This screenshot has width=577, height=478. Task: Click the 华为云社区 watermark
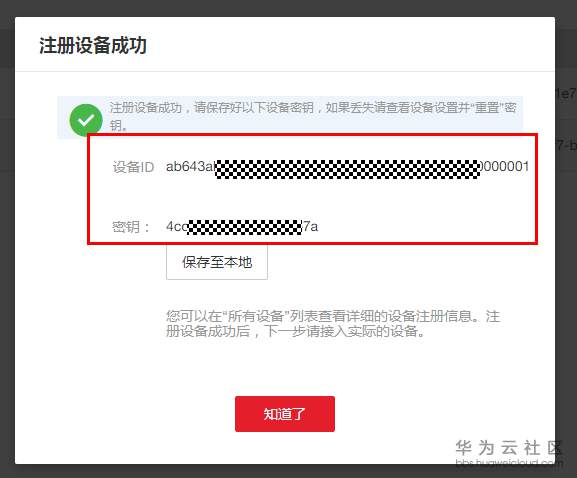[509, 448]
